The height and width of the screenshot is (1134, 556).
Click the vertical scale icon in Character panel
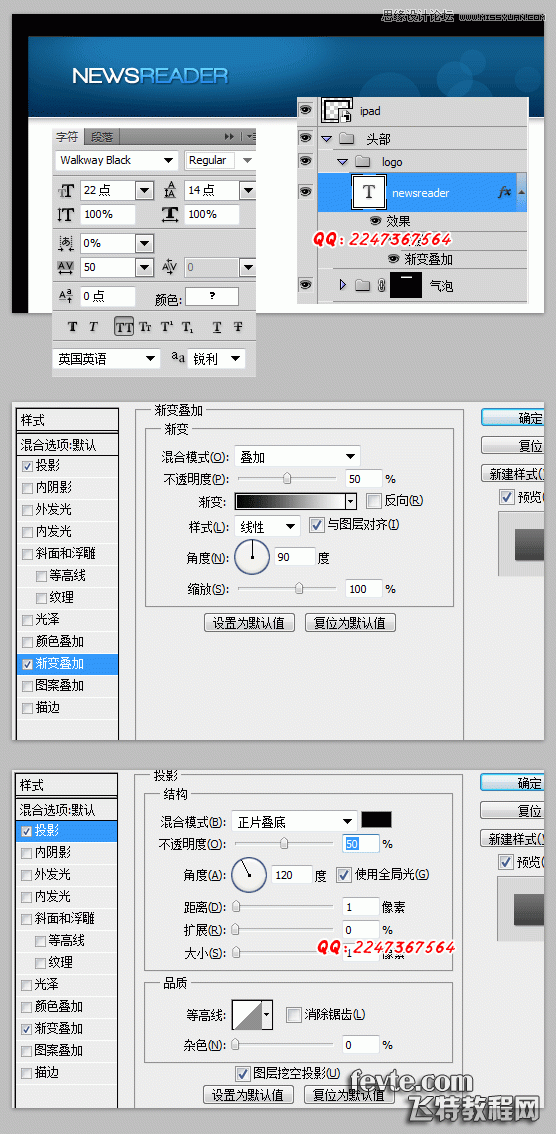(66, 214)
